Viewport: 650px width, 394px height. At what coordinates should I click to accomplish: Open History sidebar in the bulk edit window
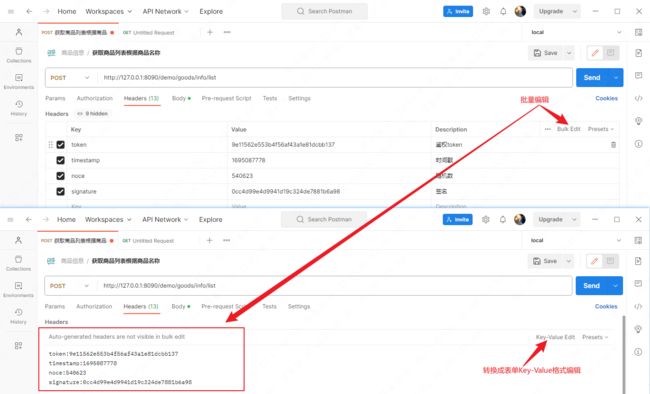[x=18, y=316]
